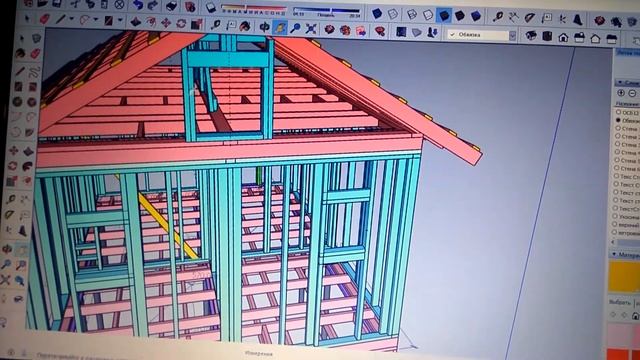Screen dimensions: 640x360
Task: Switch to X-Ray face style
Action: click(x=377, y=13)
